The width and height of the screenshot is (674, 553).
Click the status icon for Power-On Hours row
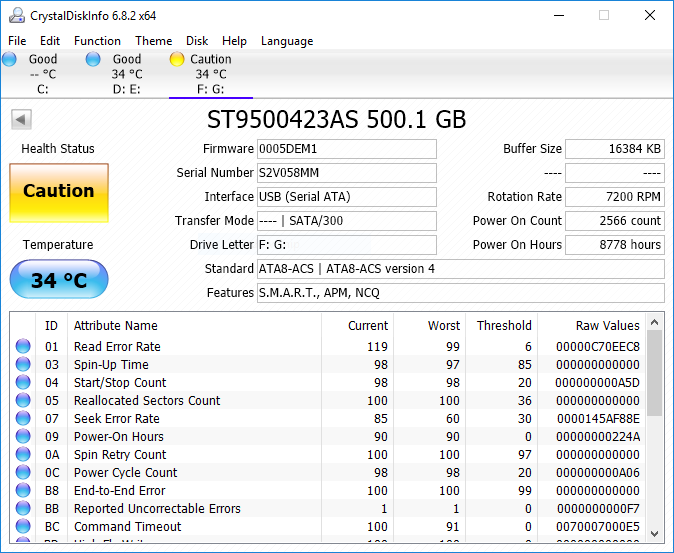[x=23, y=437]
